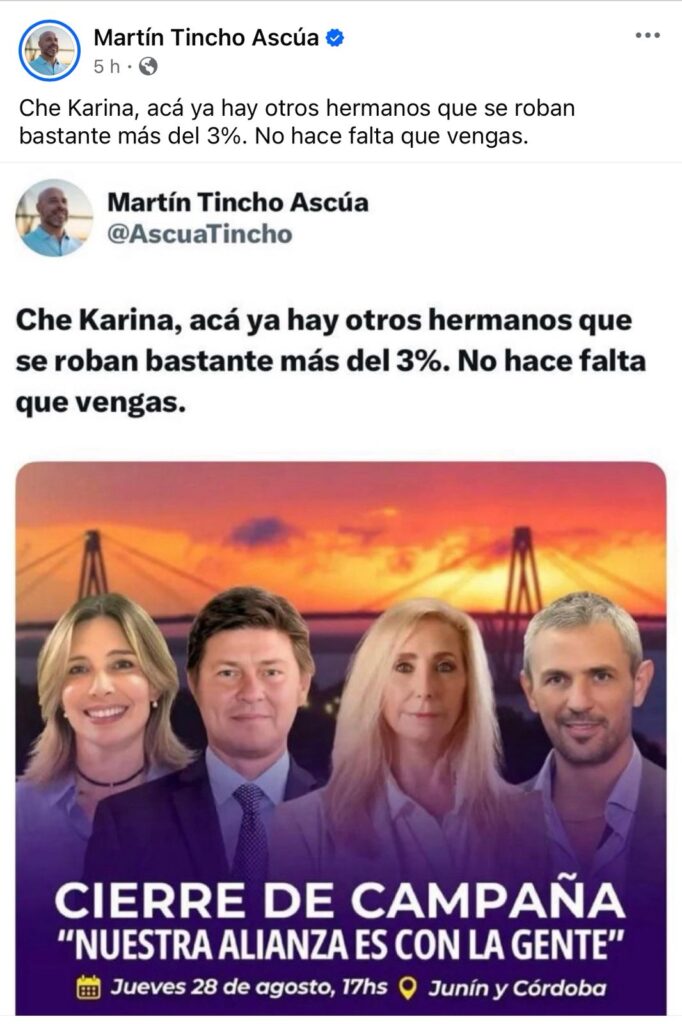Image resolution: width=682 pixels, height=1024 pixels.
Task: Click the post caption starting with Che Karina
Action: [297, 122]
